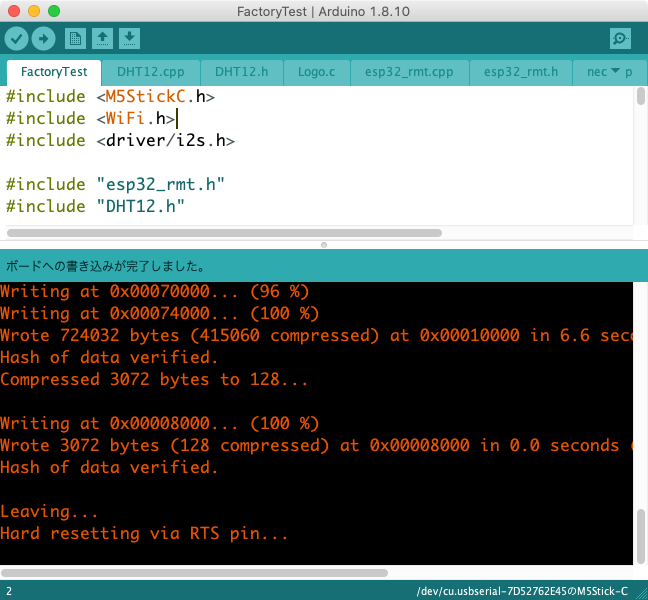This screenshot has width=648, height=600.
Task: Place cursor on '#include <WiFi.h>' line
Action: (x=91, y=119)
